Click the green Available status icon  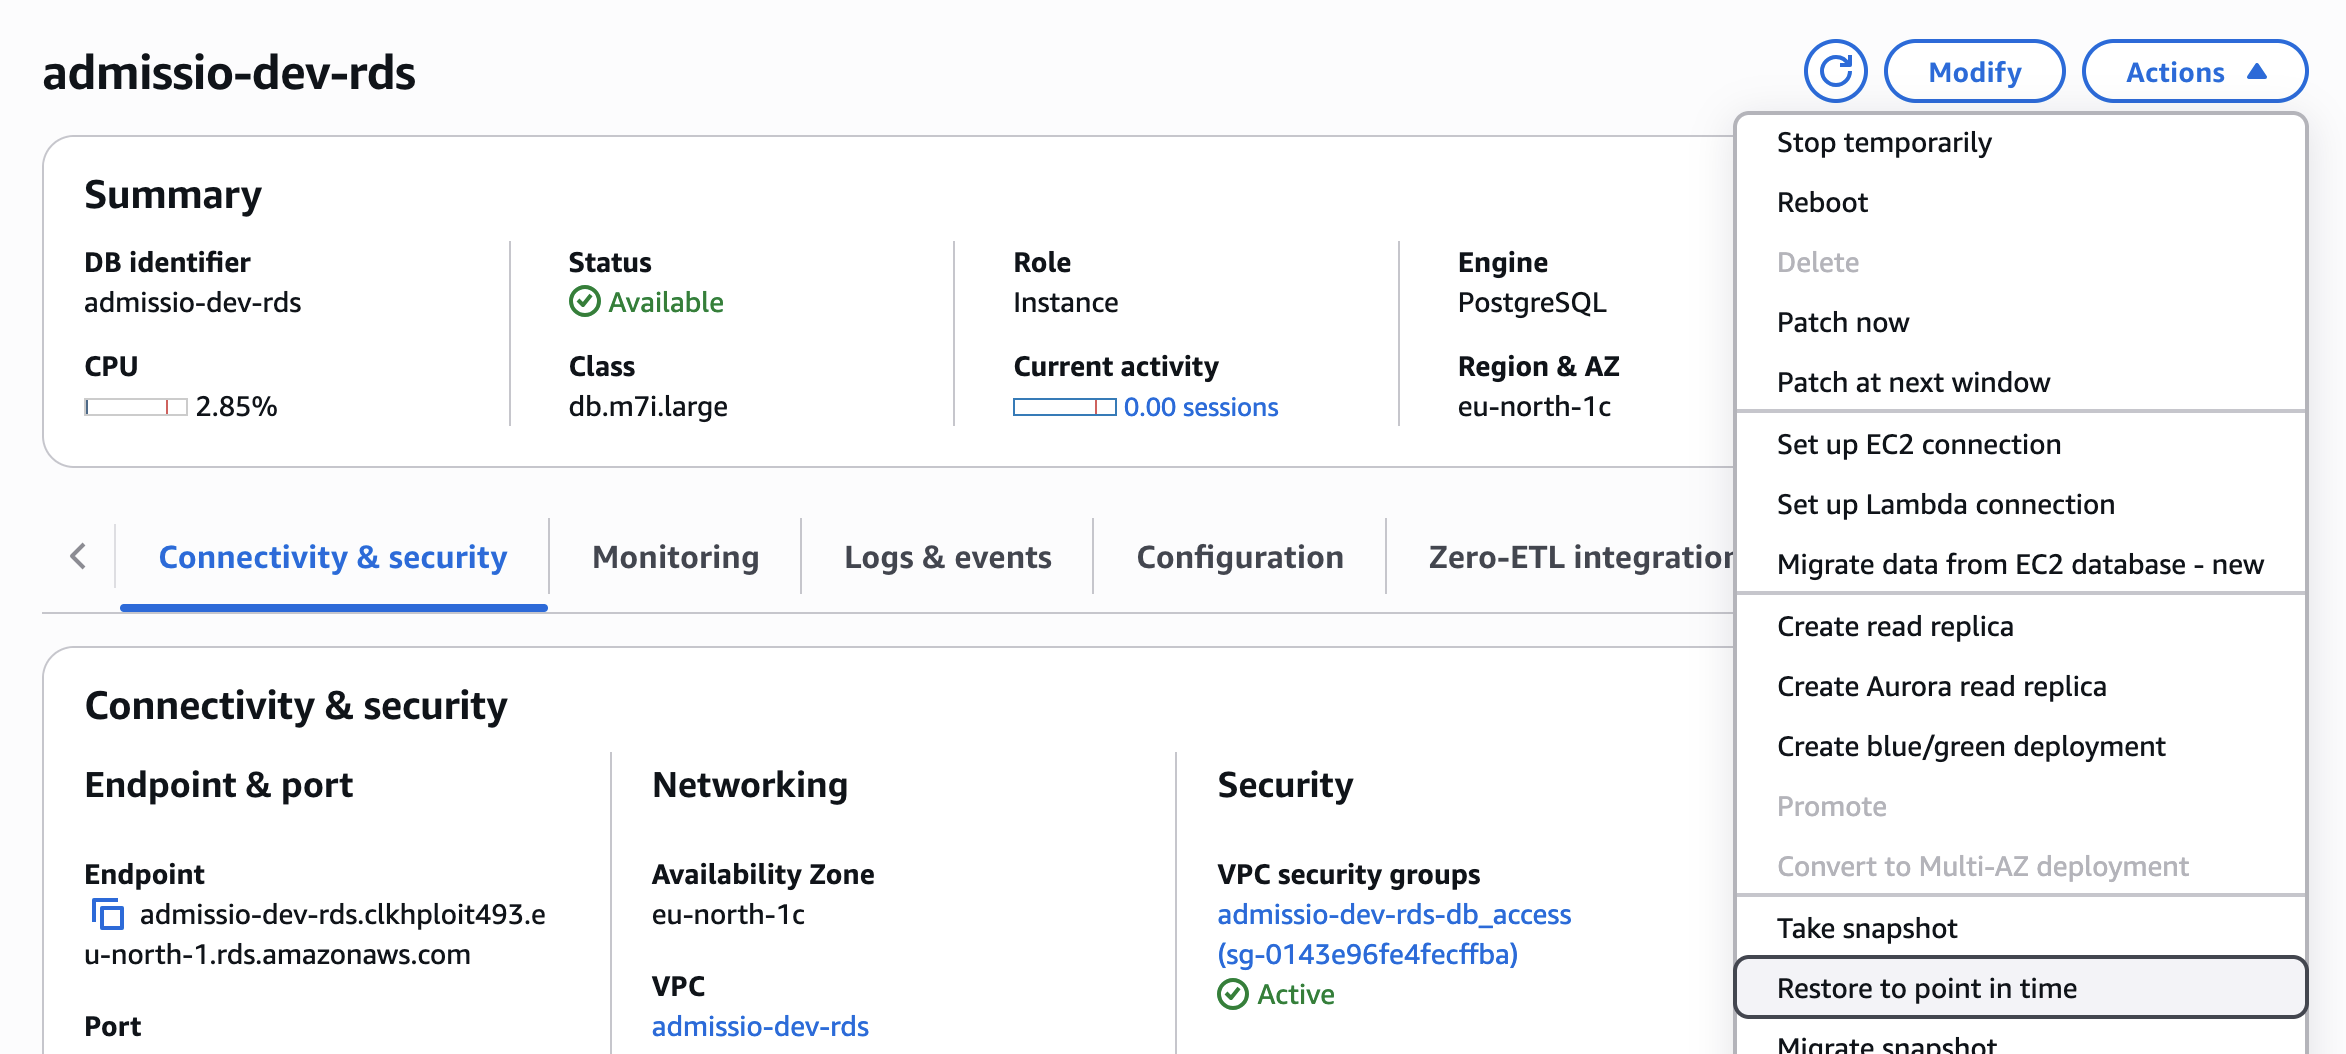pyautogui.click(x=584, y=302)
